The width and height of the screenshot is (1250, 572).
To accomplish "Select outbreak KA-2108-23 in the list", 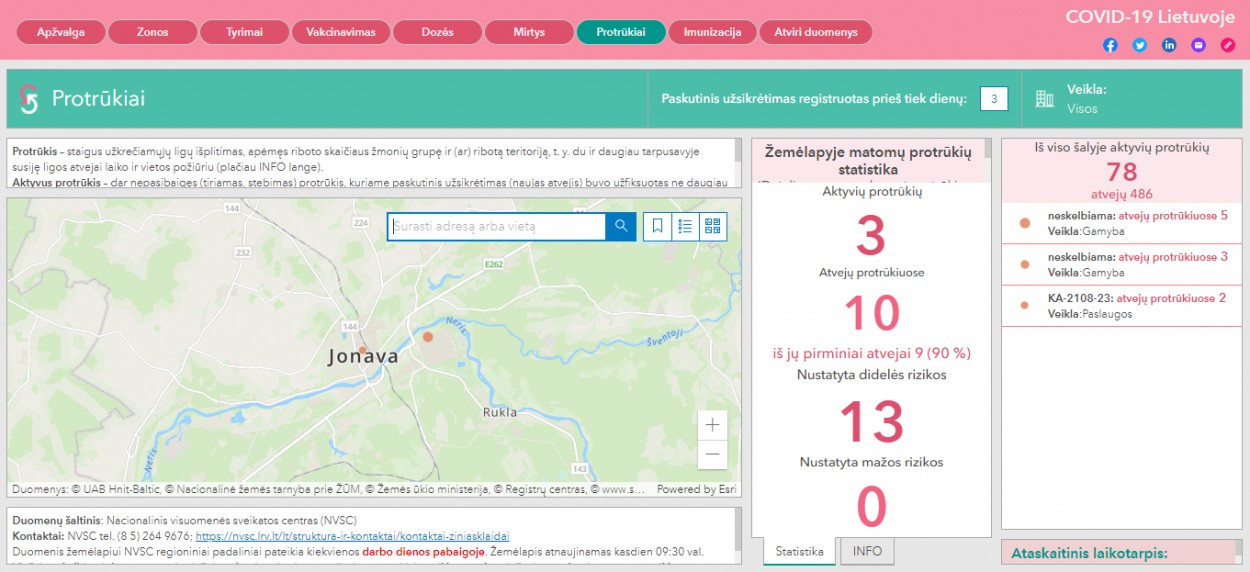I will point(1120,305).
